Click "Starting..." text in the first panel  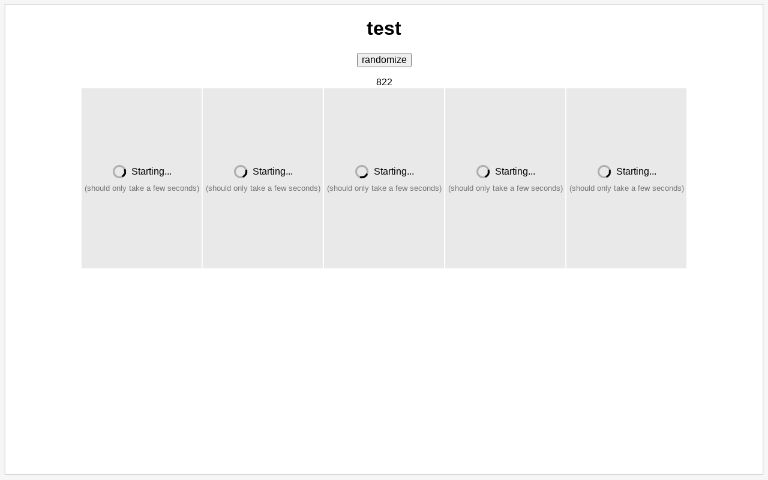click(x=151, y=172)
